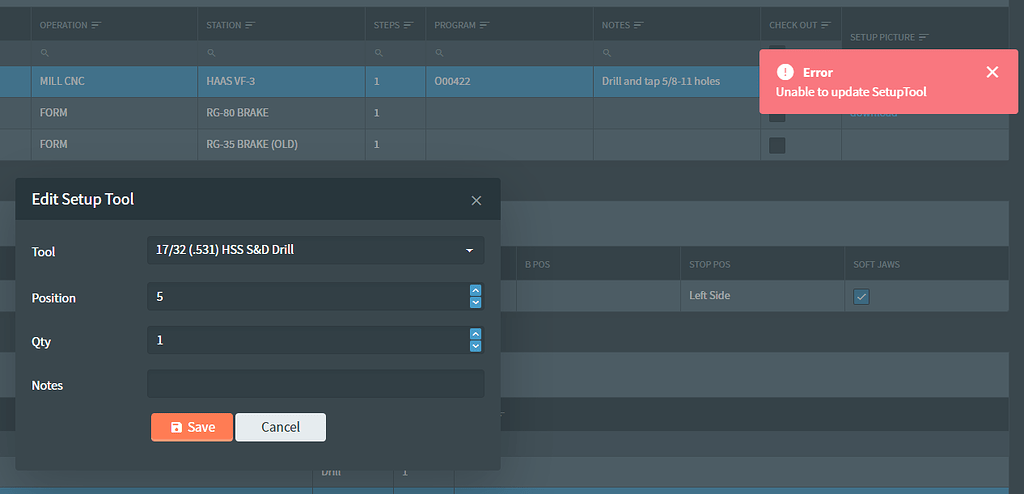The image size is (1024, 494).
Task: Click the Notes column filter icon
Action: (639, 25)
